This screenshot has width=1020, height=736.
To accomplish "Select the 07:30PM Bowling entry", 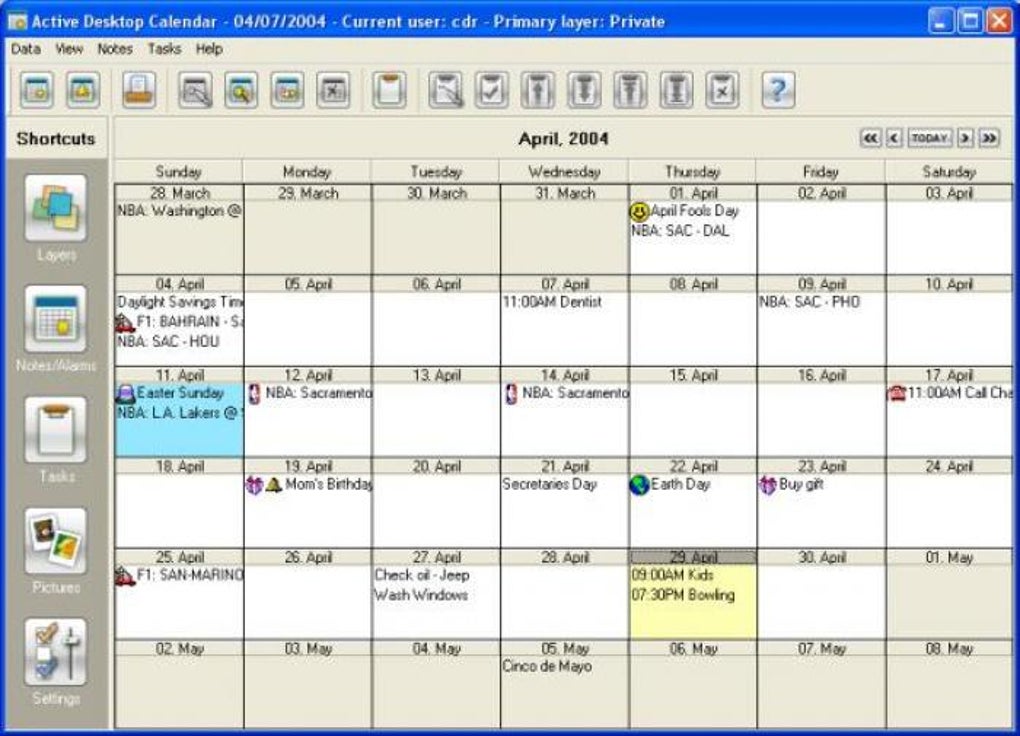I will (683, 595).
